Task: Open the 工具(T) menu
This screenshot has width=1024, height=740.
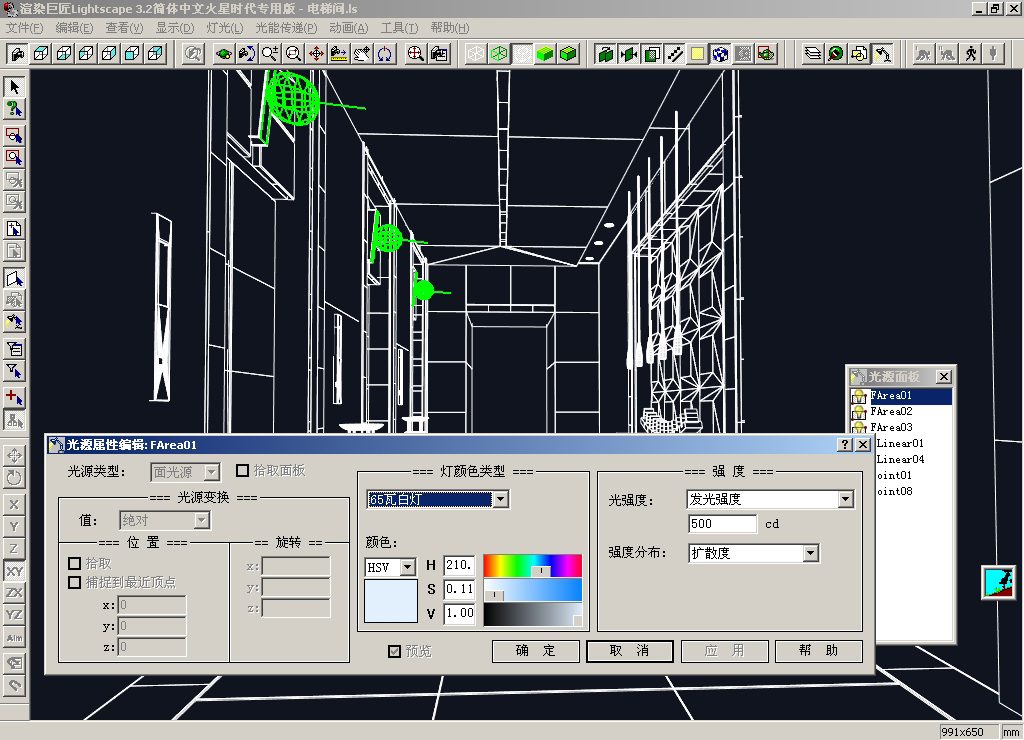Action: 399,28
